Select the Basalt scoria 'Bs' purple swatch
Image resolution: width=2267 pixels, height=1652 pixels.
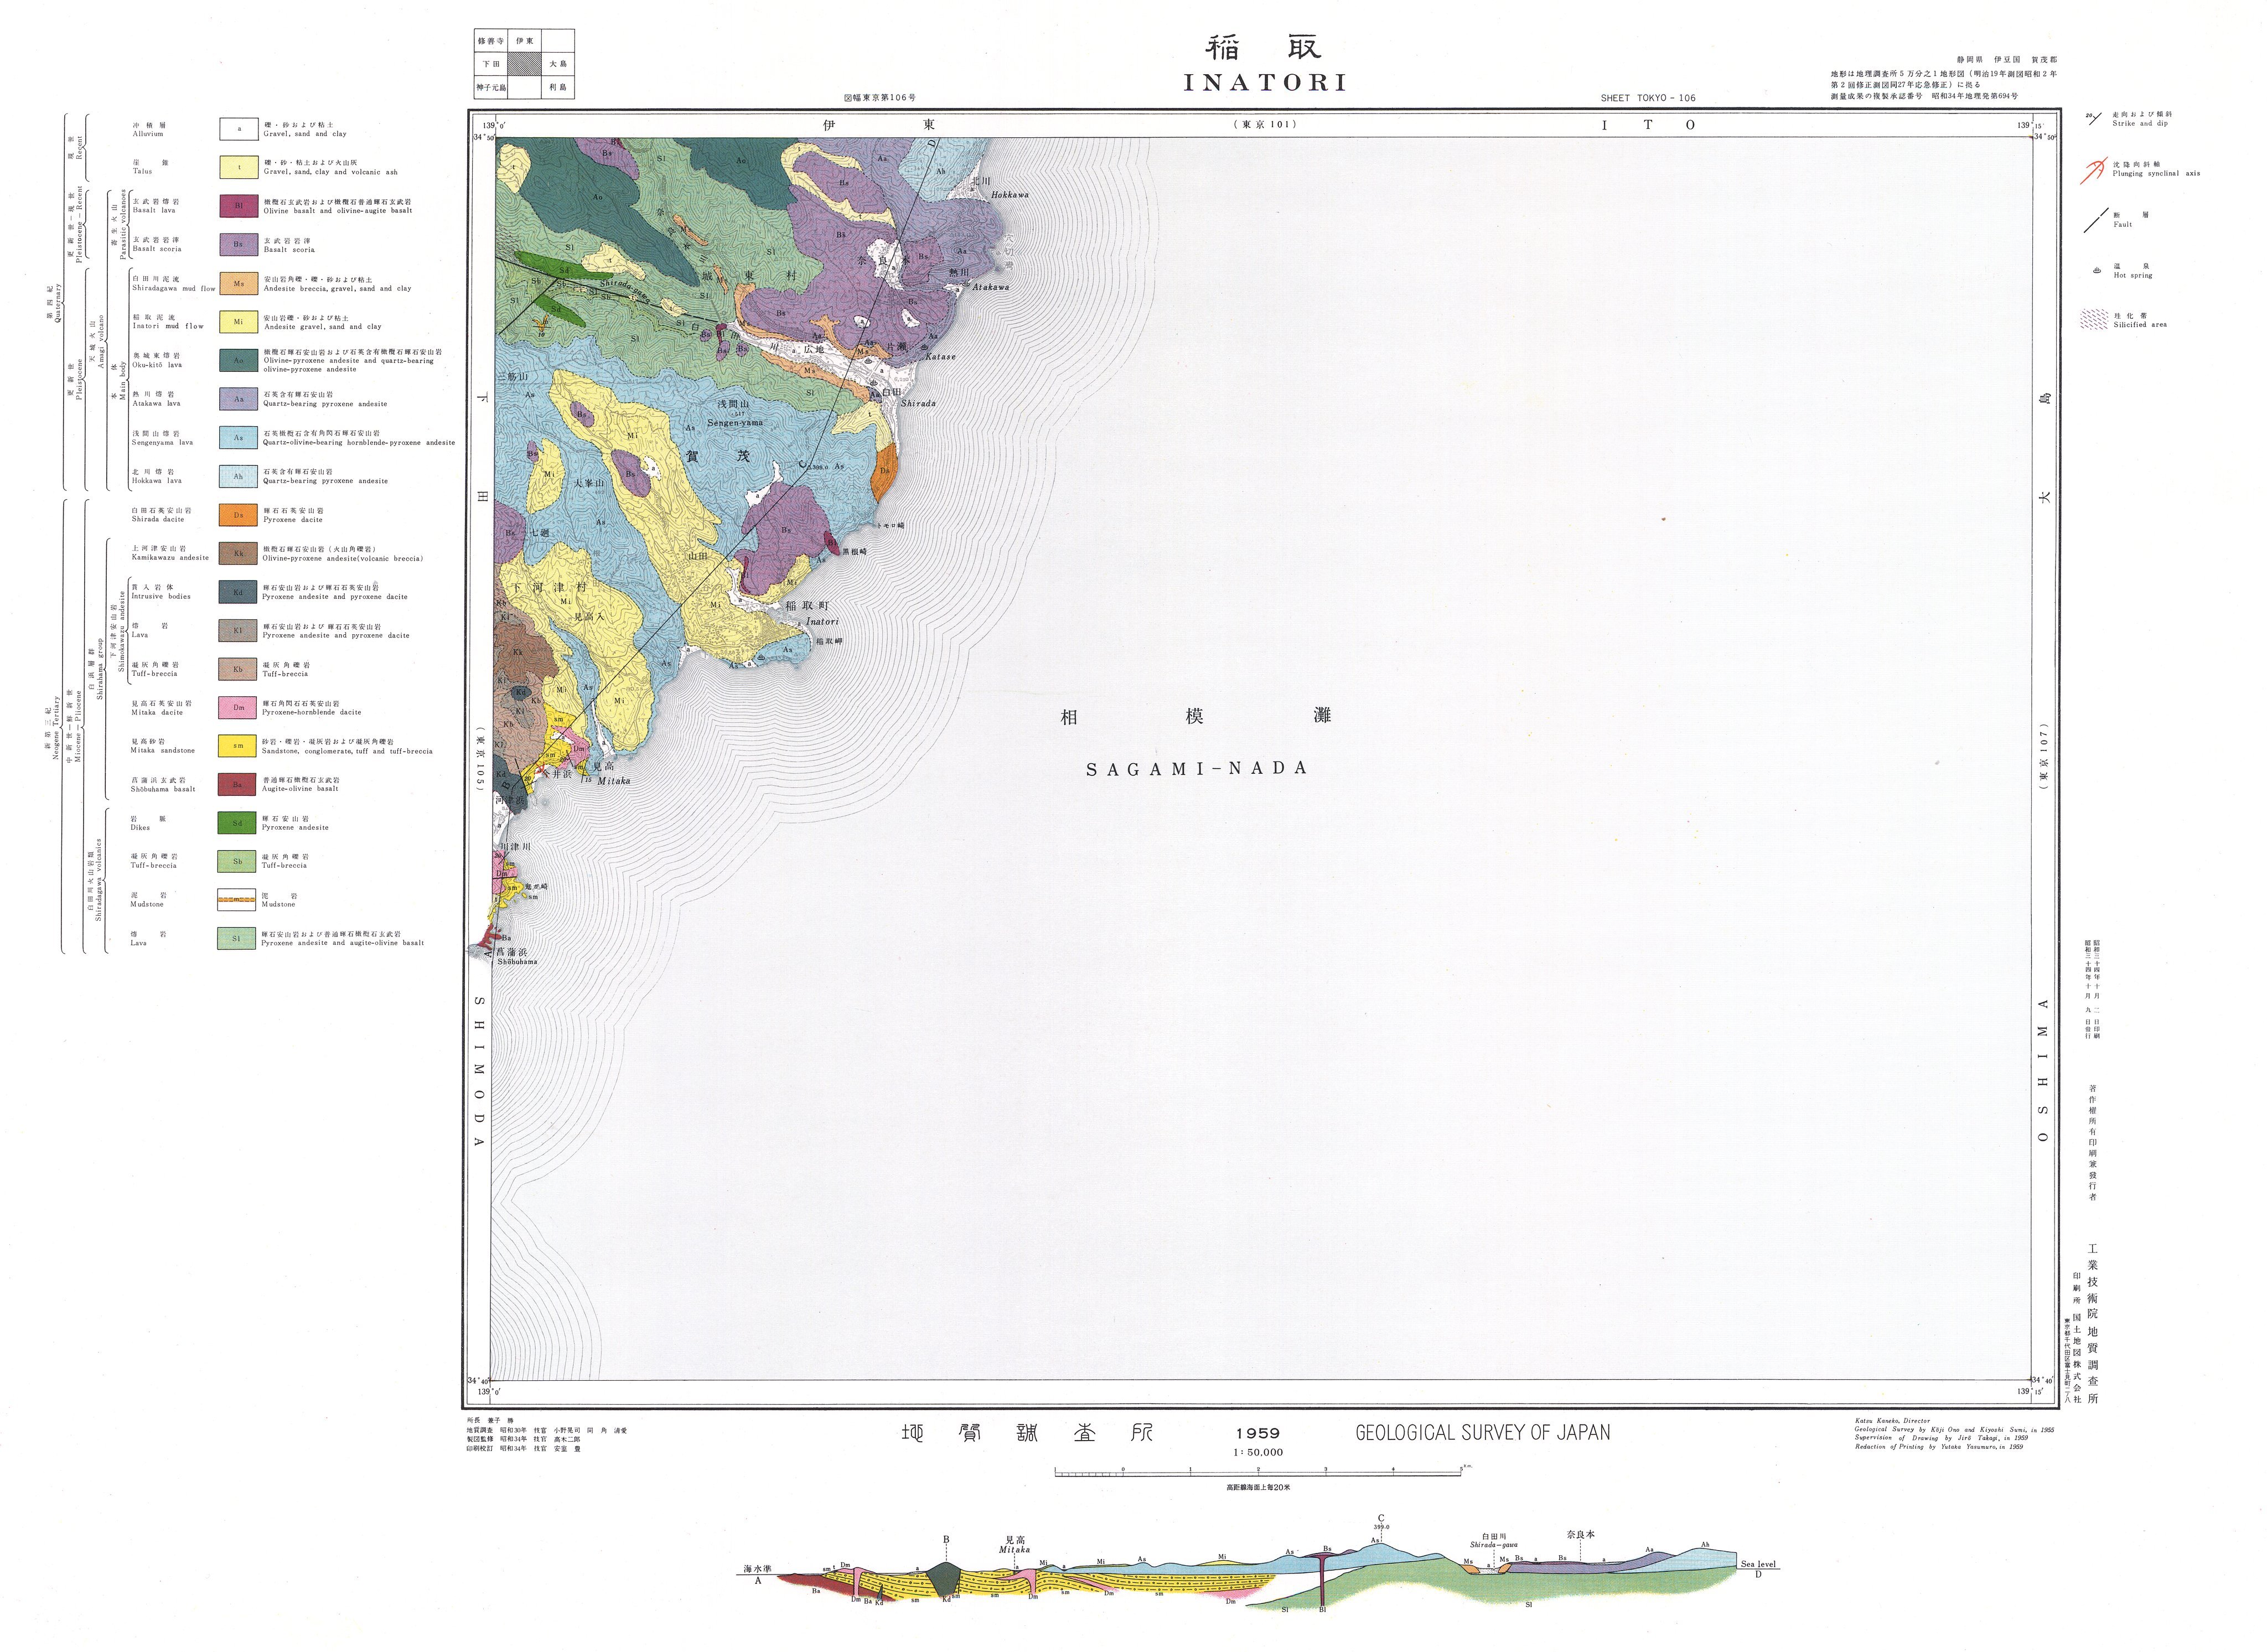[x=238, y=244]
